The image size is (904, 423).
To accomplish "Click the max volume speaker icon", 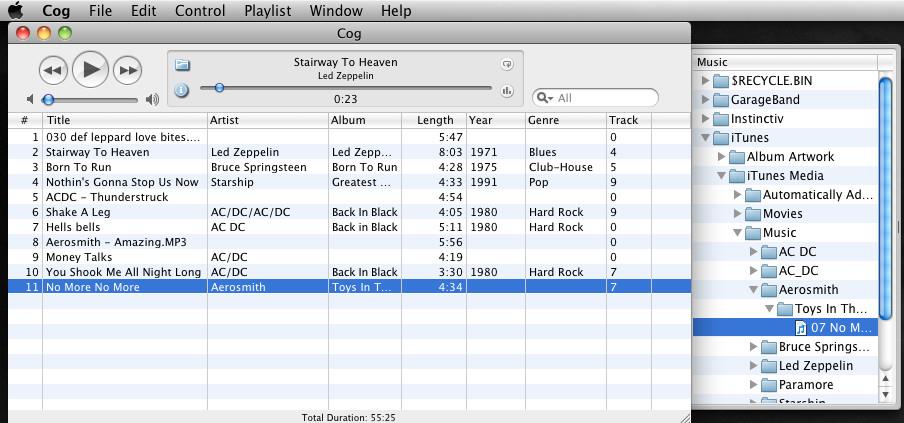I will [152, 100].
